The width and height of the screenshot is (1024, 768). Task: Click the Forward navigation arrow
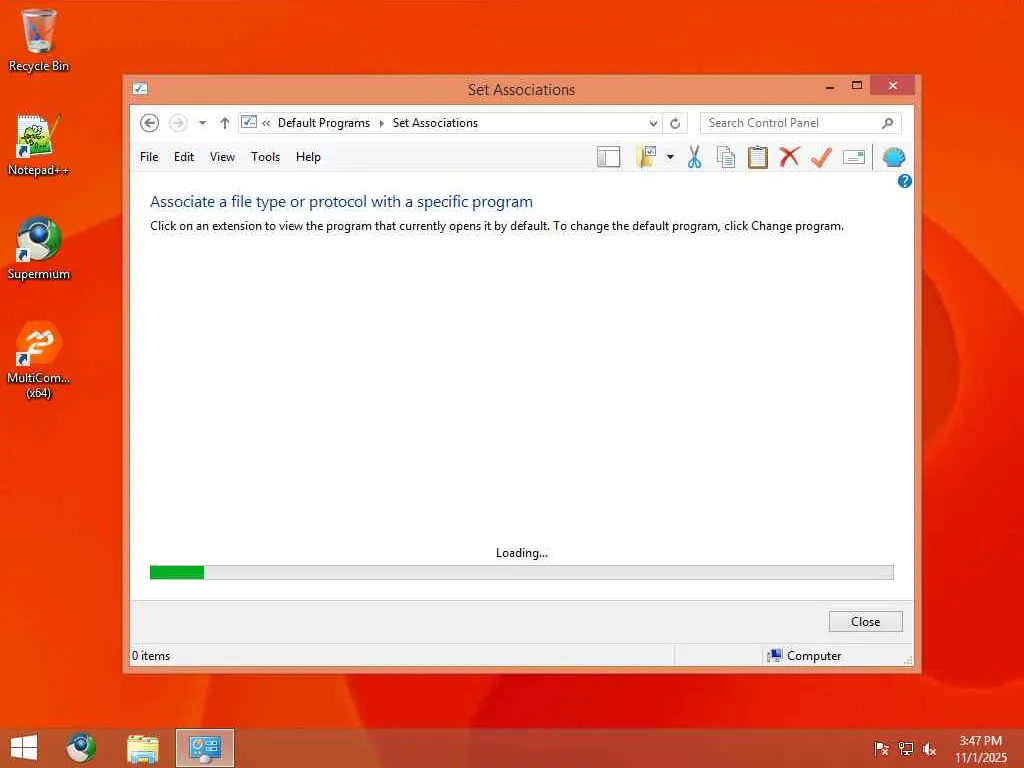[178, 123]
